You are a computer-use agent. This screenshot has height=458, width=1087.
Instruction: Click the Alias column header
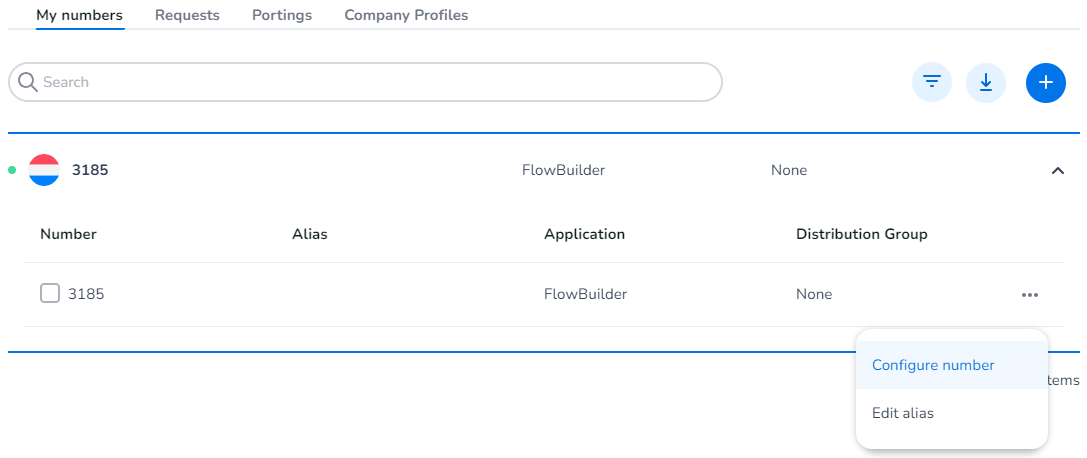(310, 234)
